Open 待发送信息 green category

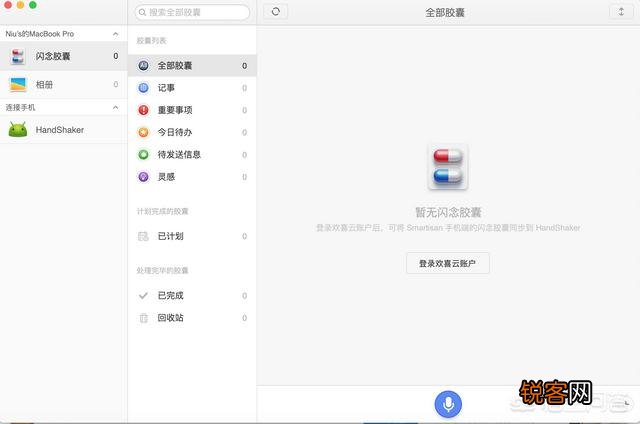click(x=192, y=155)
